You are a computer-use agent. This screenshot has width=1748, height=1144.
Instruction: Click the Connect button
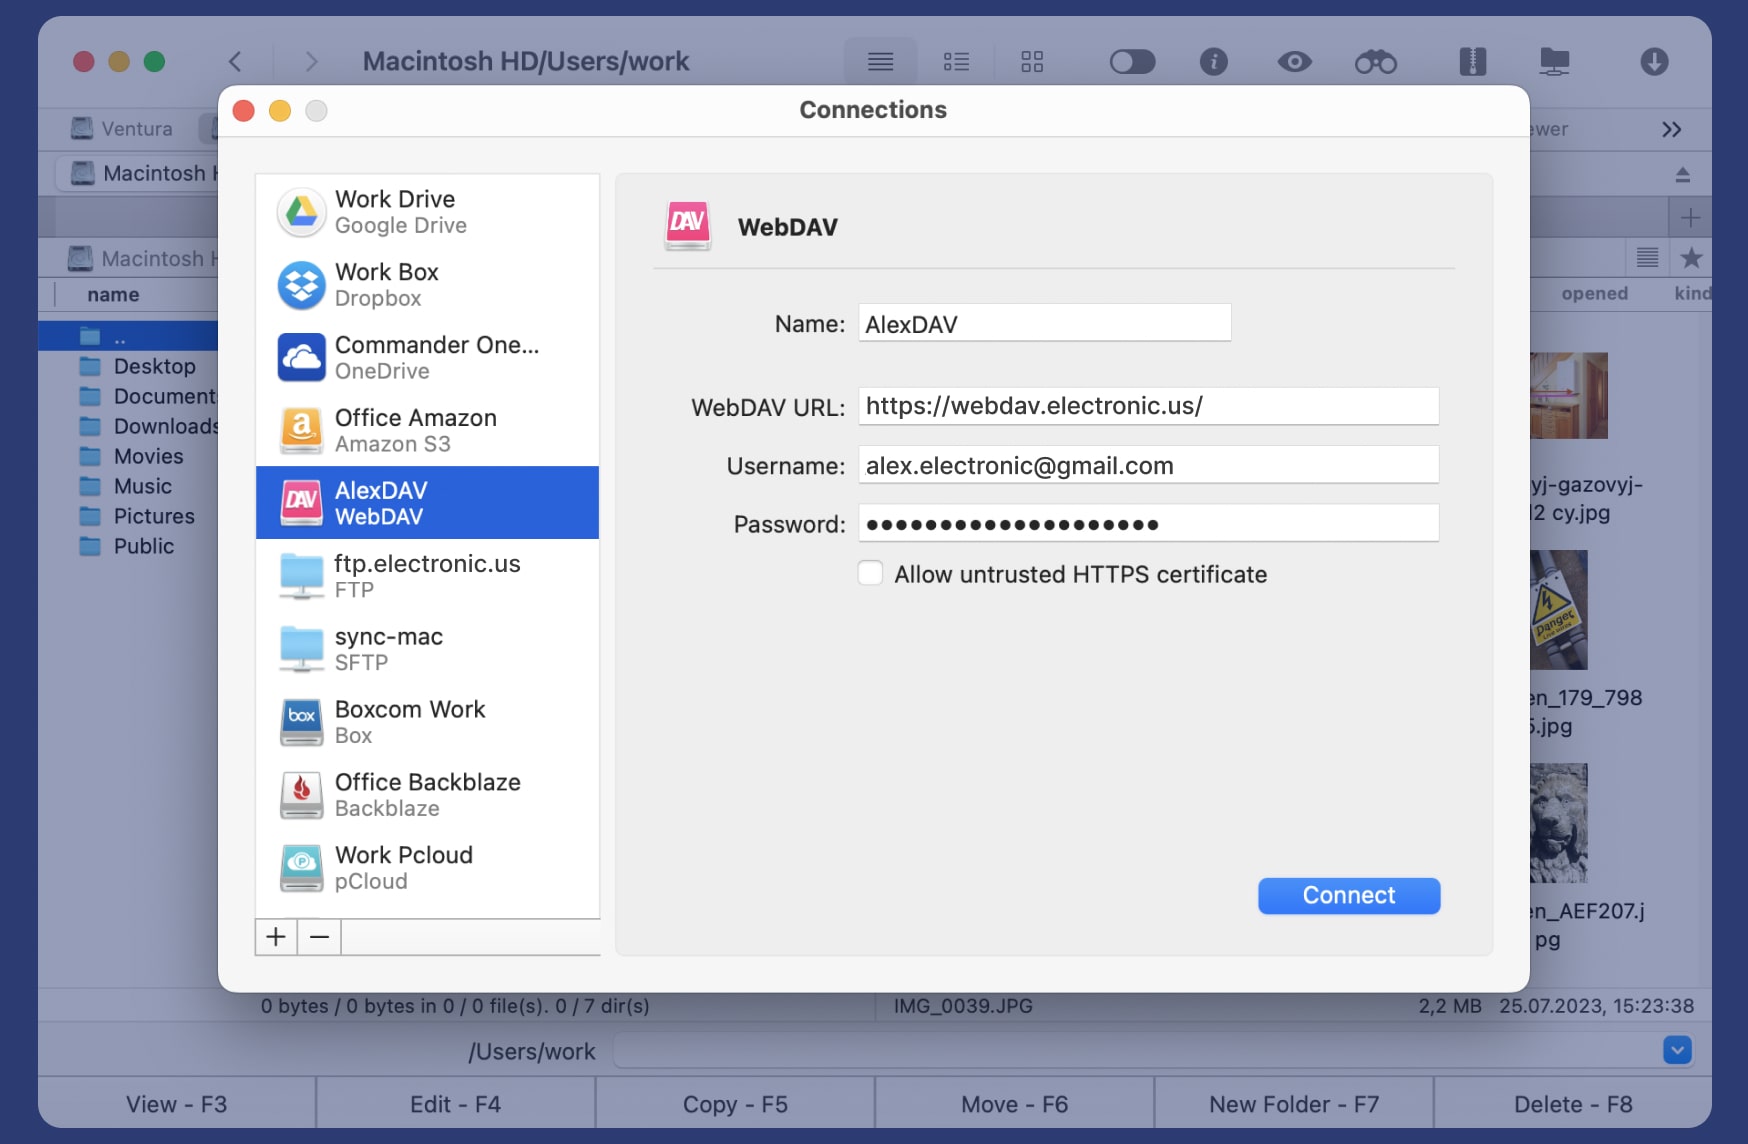point(1348,895)
